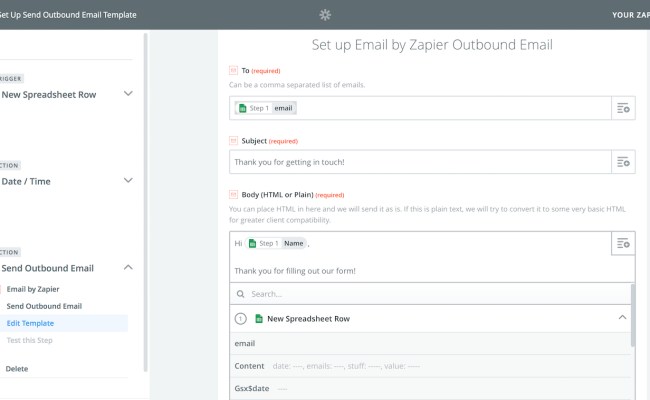
Task: Click the Body text area
Action: (420, 257)
